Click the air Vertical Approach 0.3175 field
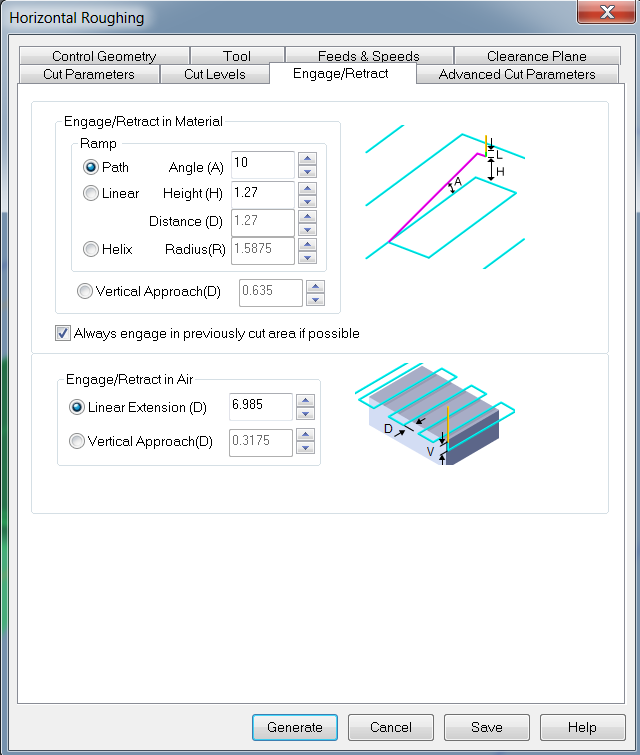The image size is (640, 755). pos(261,443)
